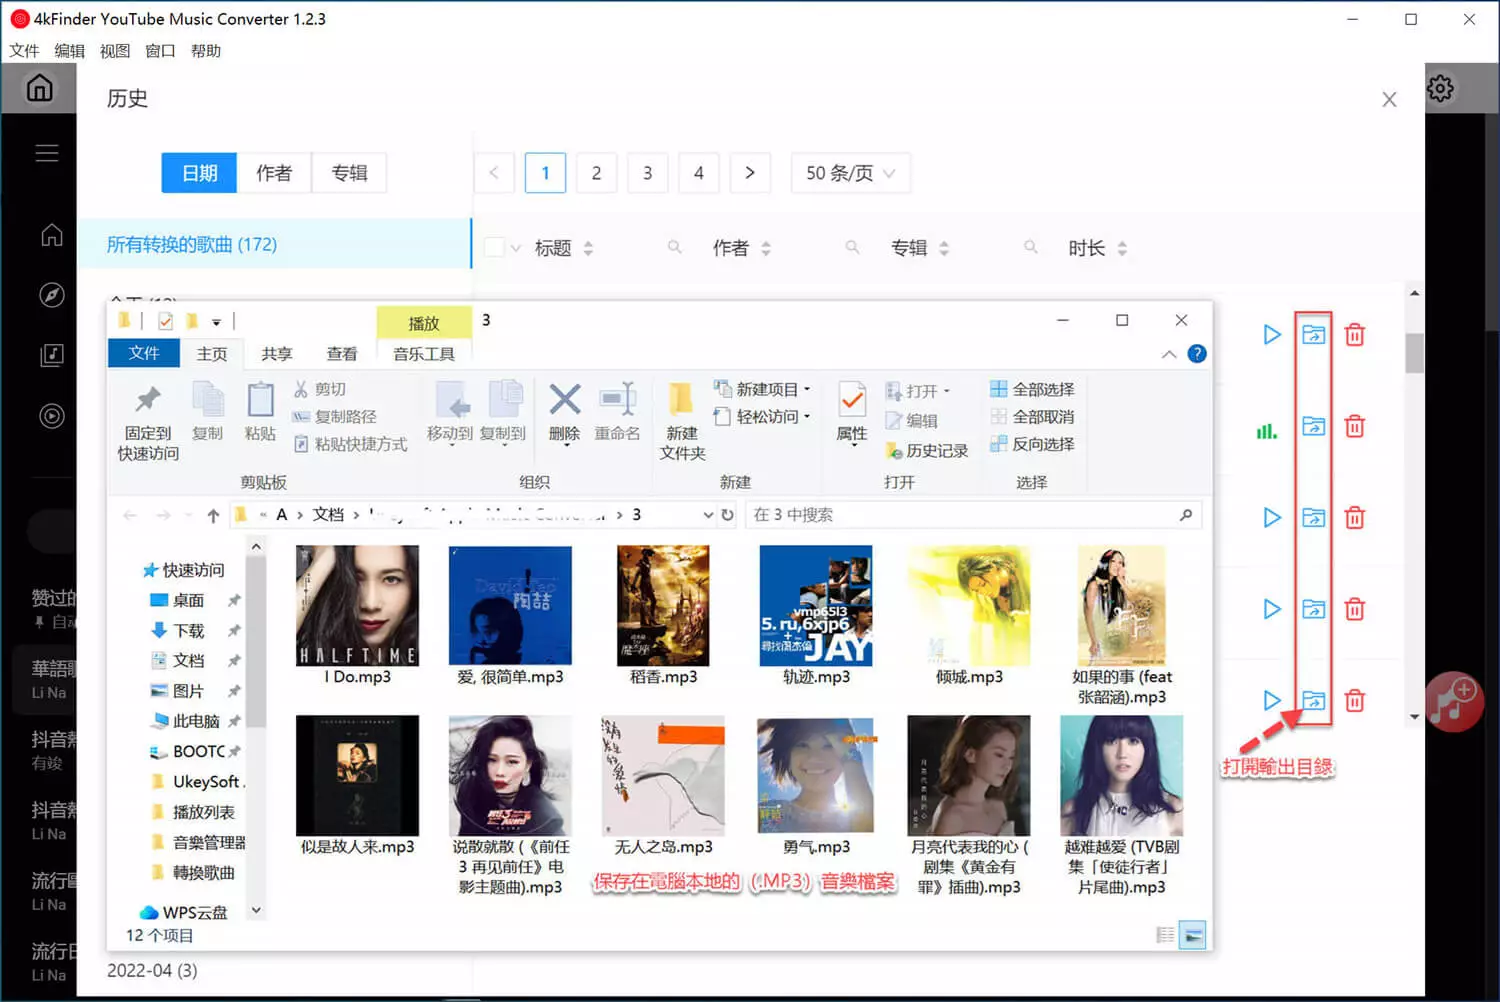Go to the next history page arrow
This screenshot has height=1002, width=1500.
tap(750, 173)
